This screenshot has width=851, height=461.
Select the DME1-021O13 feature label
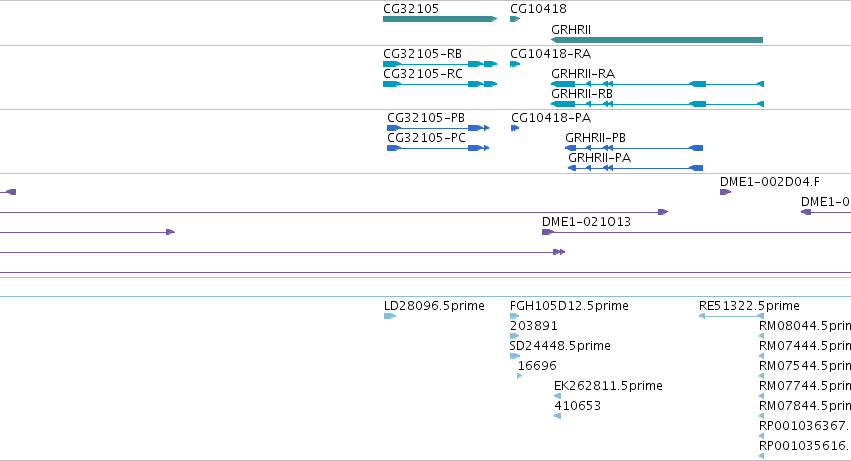tap(586, 222)
